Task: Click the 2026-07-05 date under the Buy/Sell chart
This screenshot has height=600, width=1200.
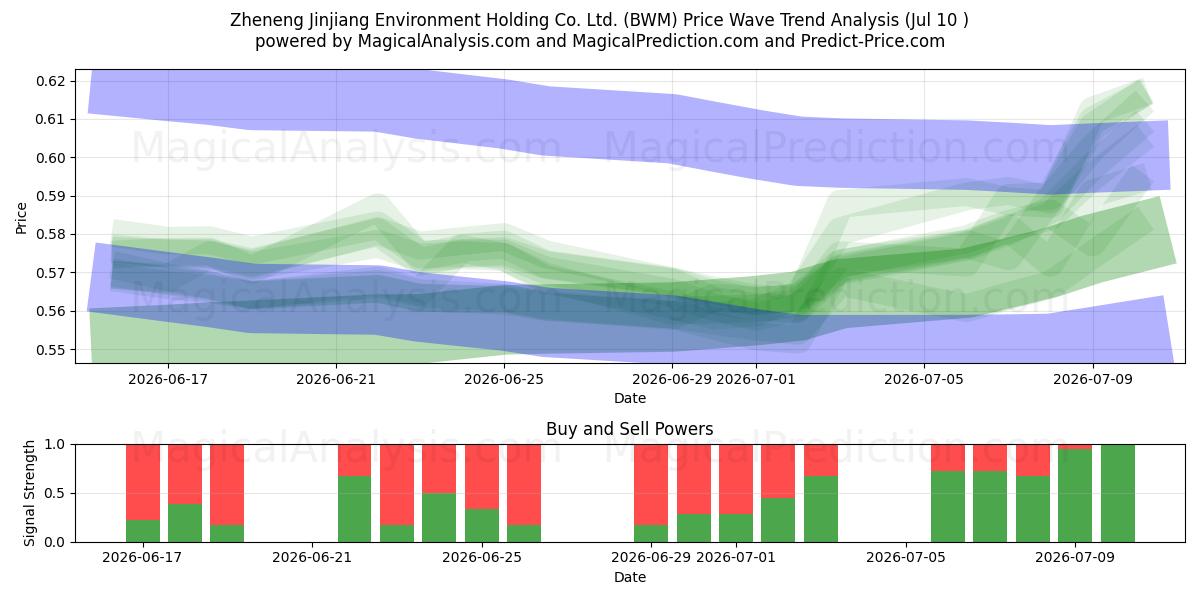Action: click(905, 558)
